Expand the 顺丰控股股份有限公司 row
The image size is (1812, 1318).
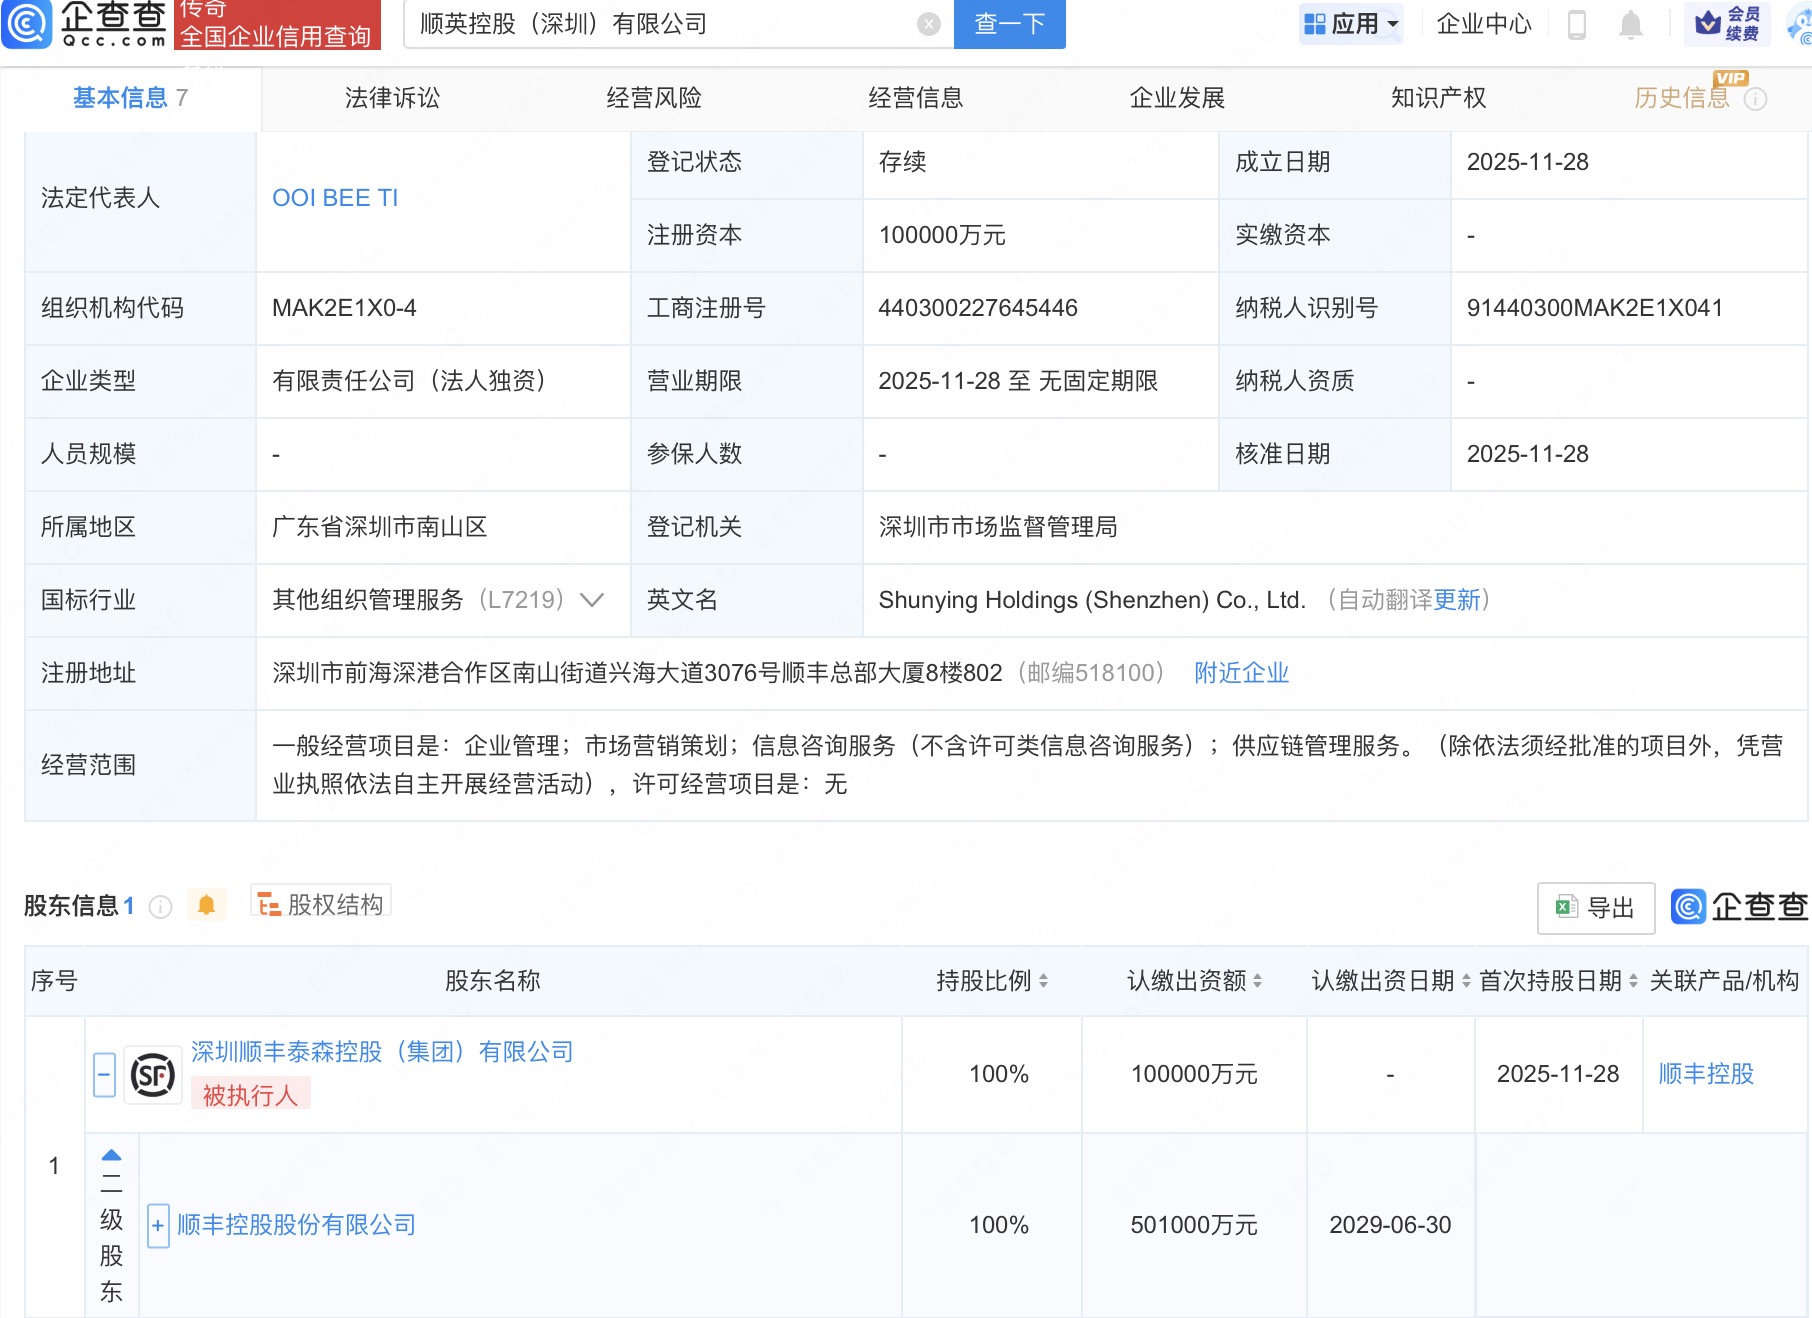[157, 1226]
